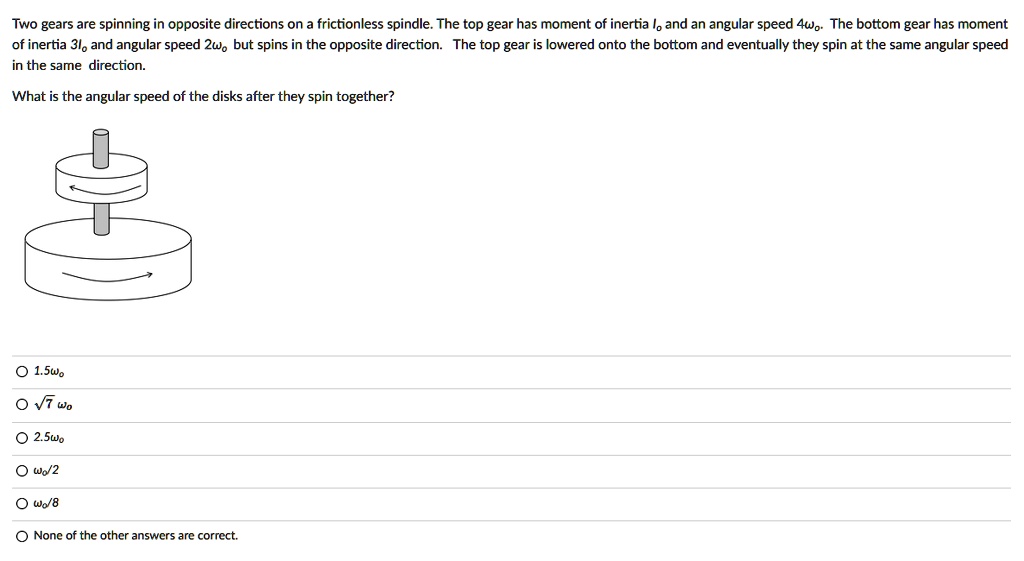Click the right-pointing rotation arrow on the bottom gear
Screen dimensions: 1024x561
click(107, 277)
